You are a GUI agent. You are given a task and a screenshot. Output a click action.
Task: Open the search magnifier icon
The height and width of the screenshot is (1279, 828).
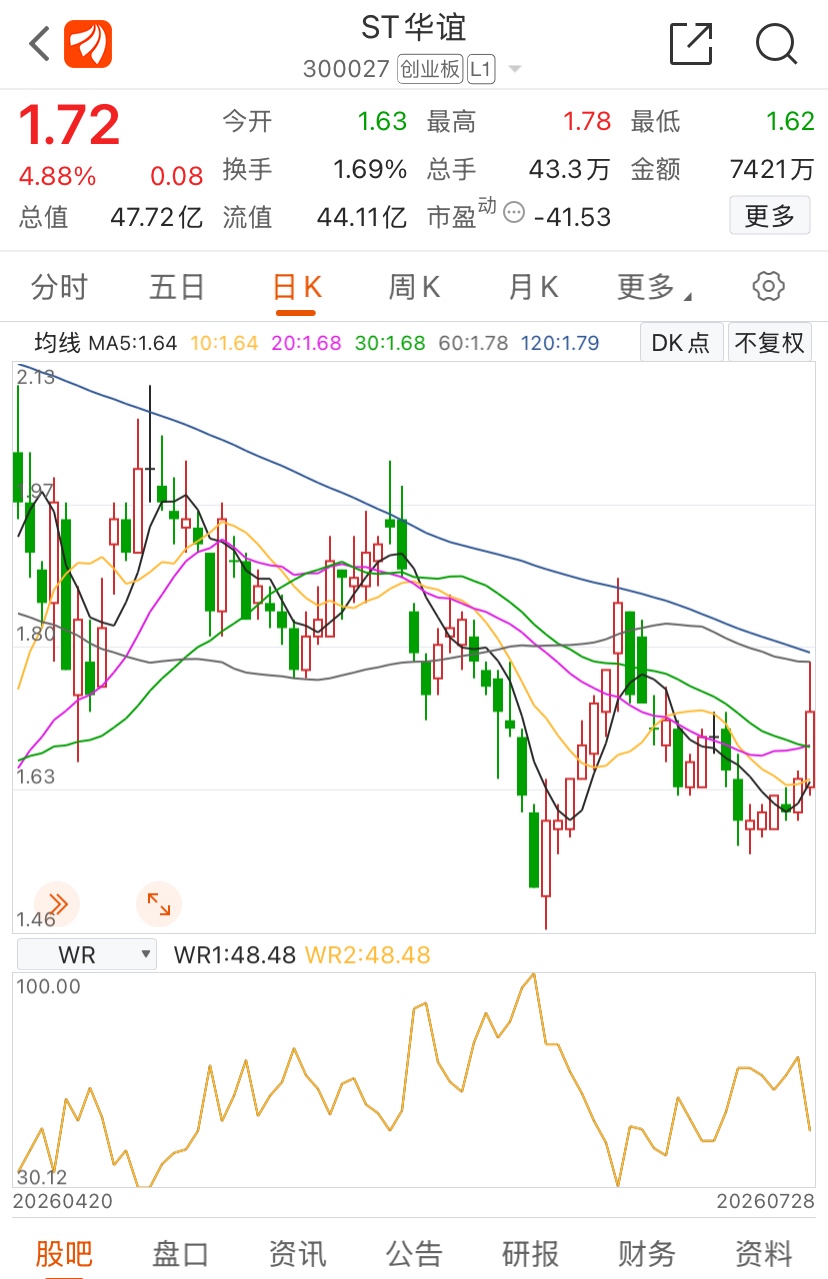(776, 44)
